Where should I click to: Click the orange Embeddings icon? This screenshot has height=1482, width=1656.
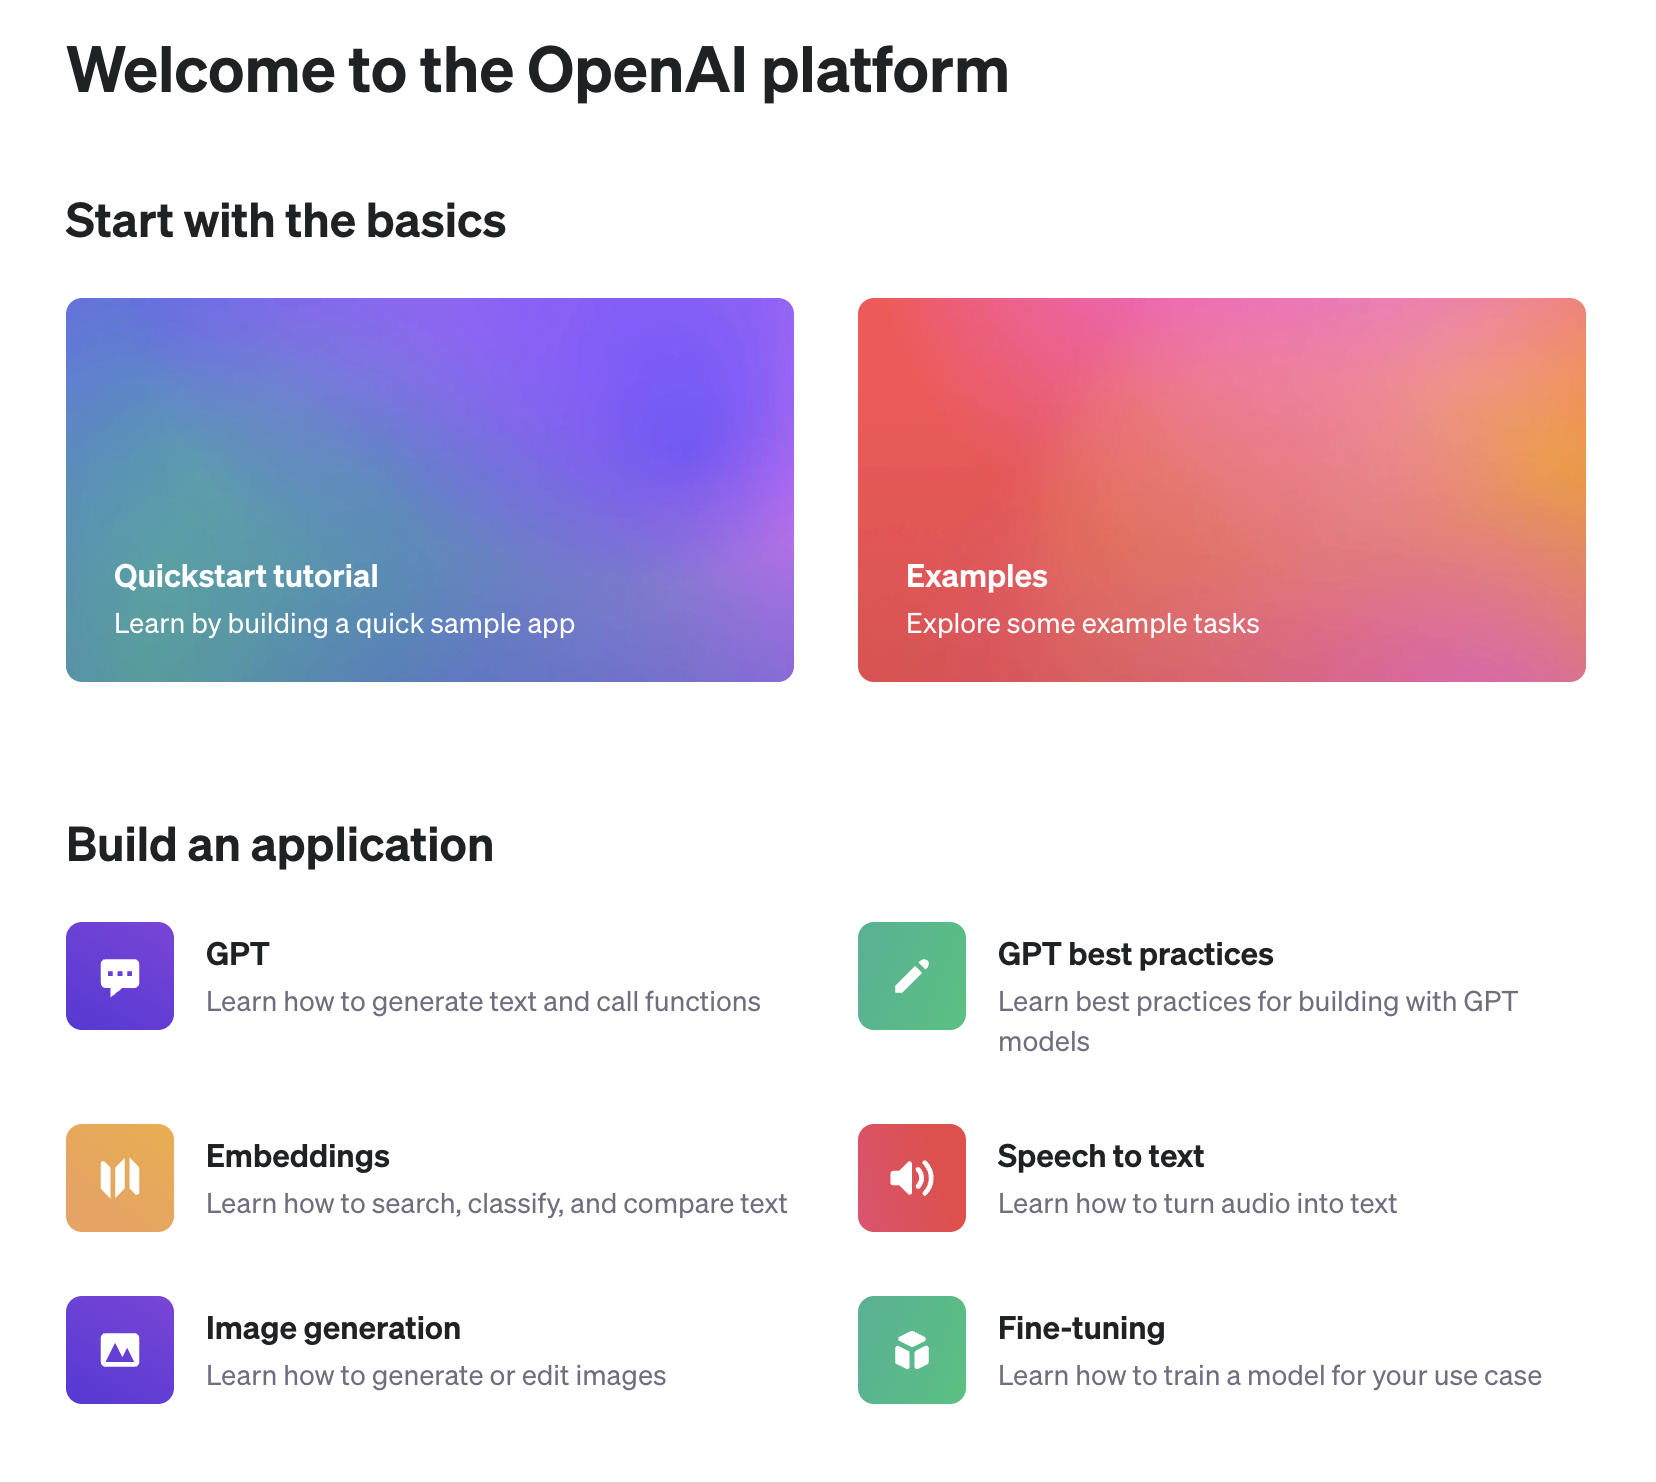(x=120, y=1178)
